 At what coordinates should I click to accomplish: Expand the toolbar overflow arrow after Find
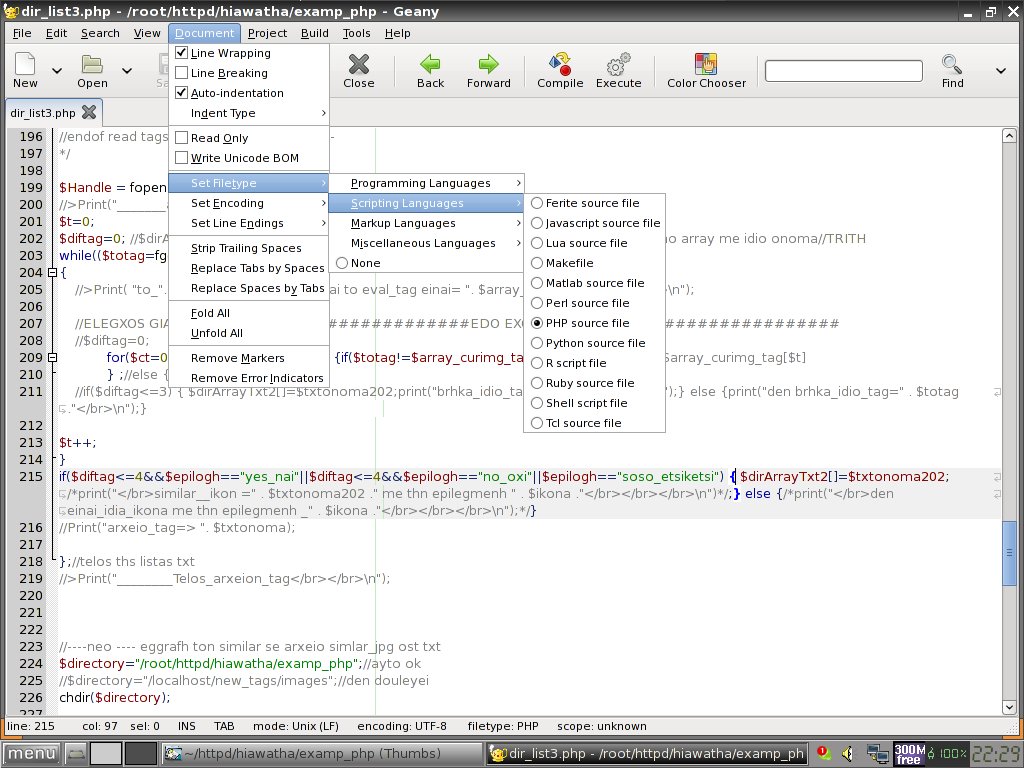(1000, 71)
